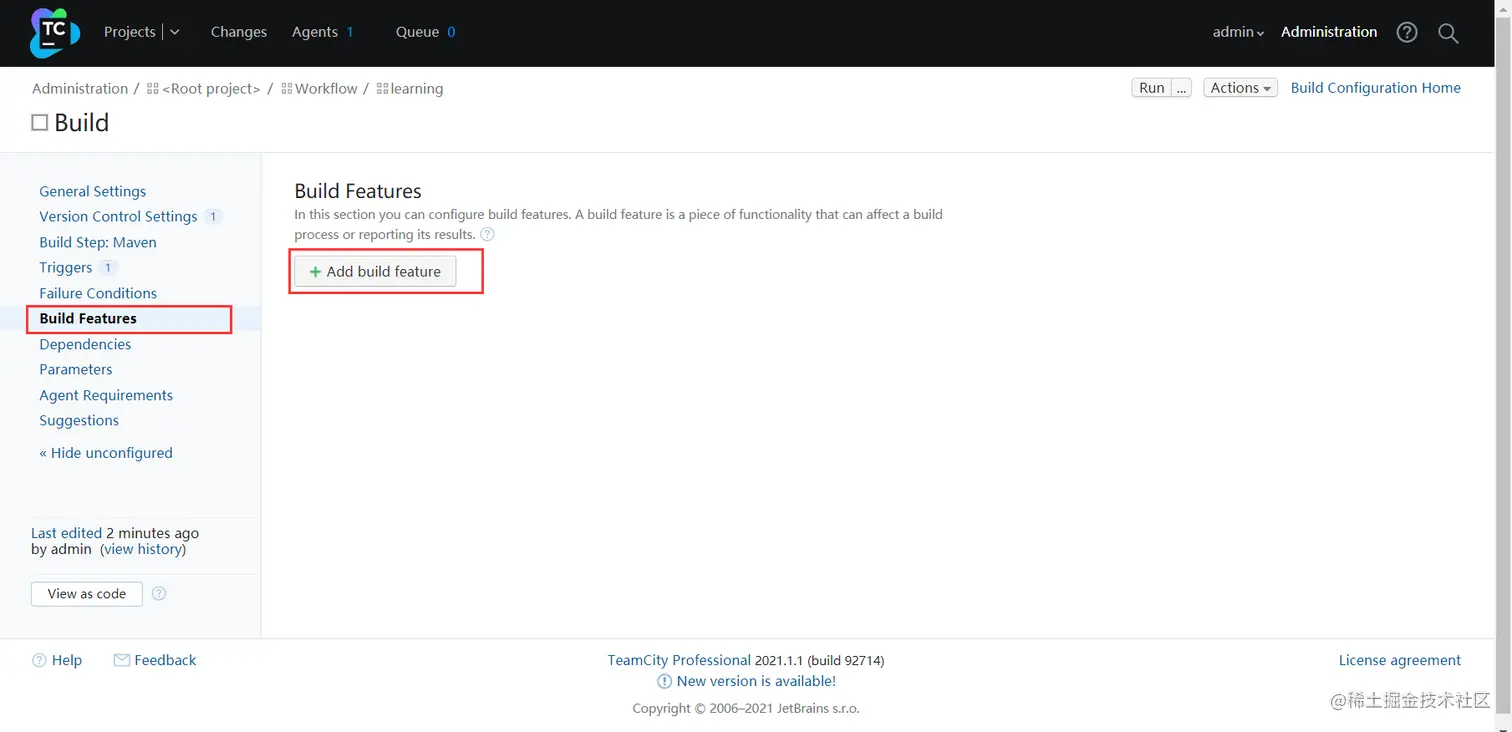Click the Add build feature button
1512x732 pixels.
click(375, 271)
